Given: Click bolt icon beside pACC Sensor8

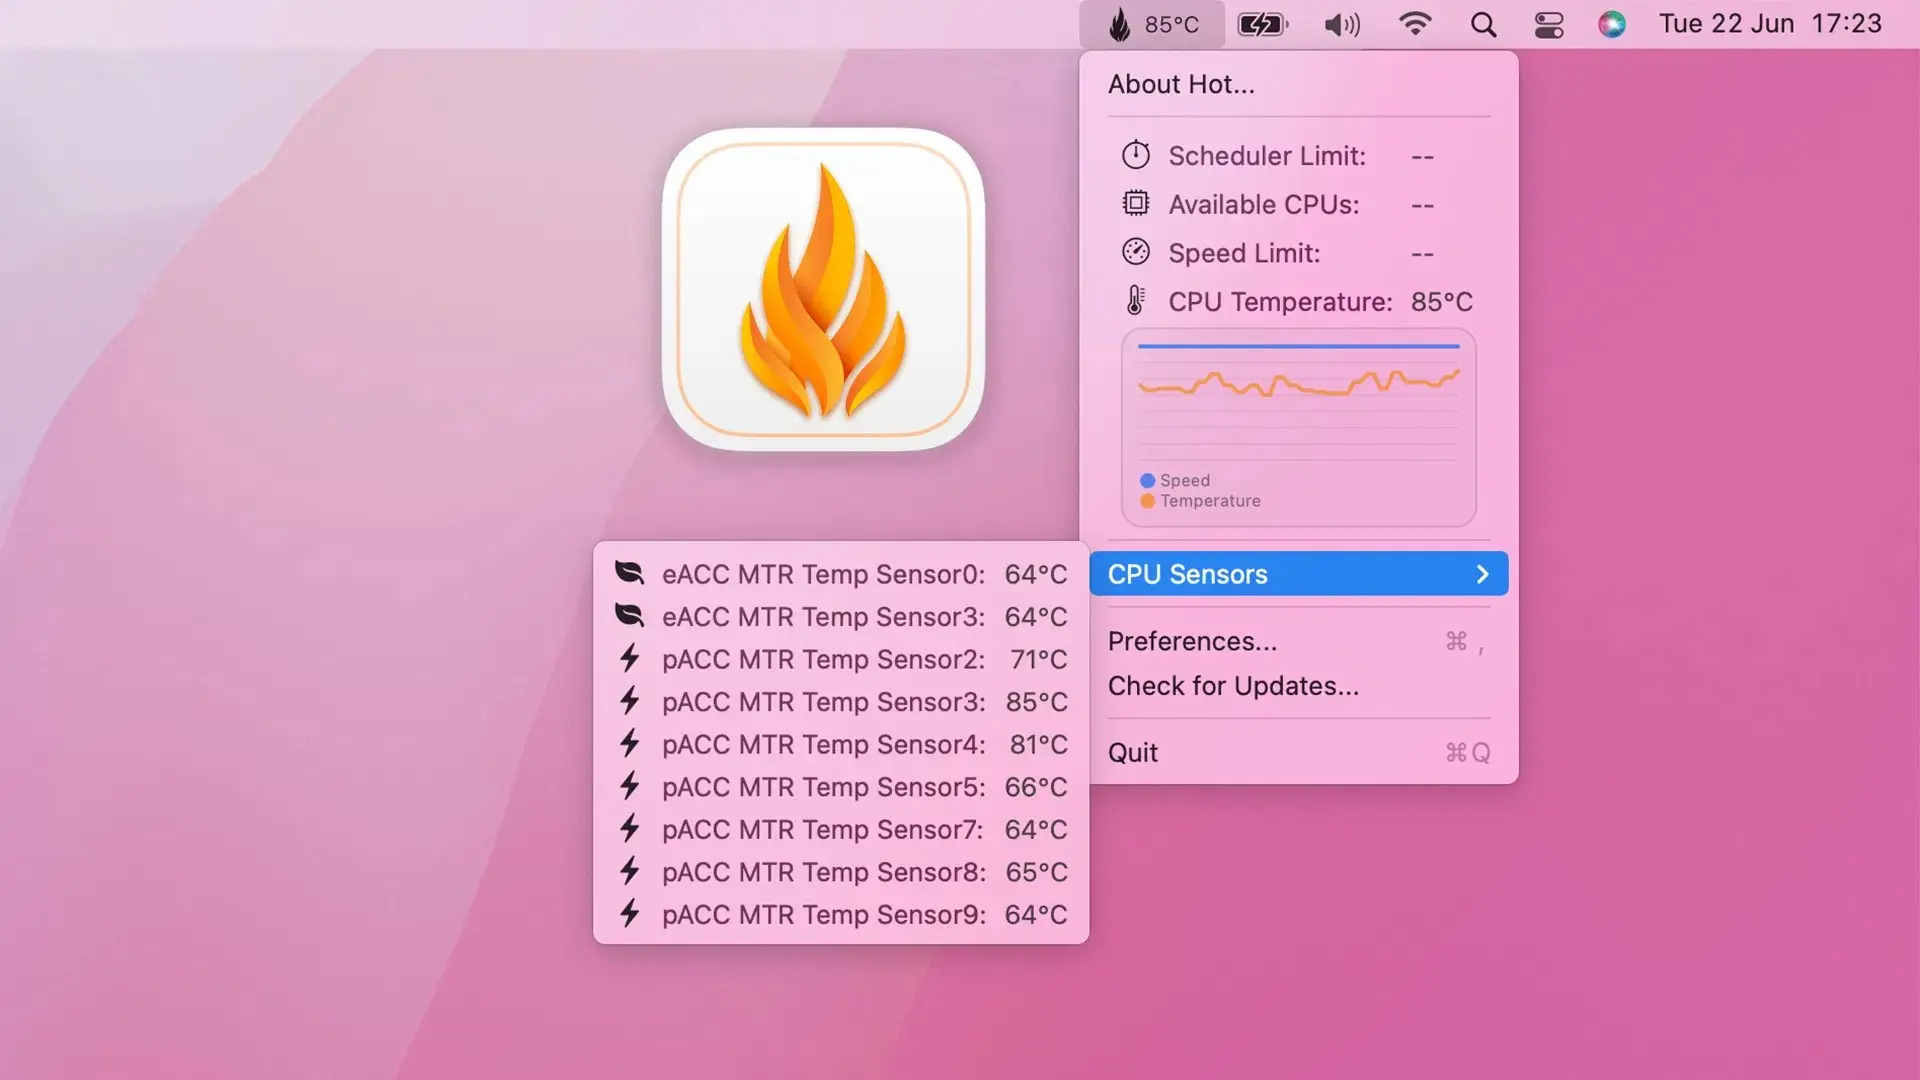Looking at the screenshot, I should pyautogui.click(x=629, y=871).
